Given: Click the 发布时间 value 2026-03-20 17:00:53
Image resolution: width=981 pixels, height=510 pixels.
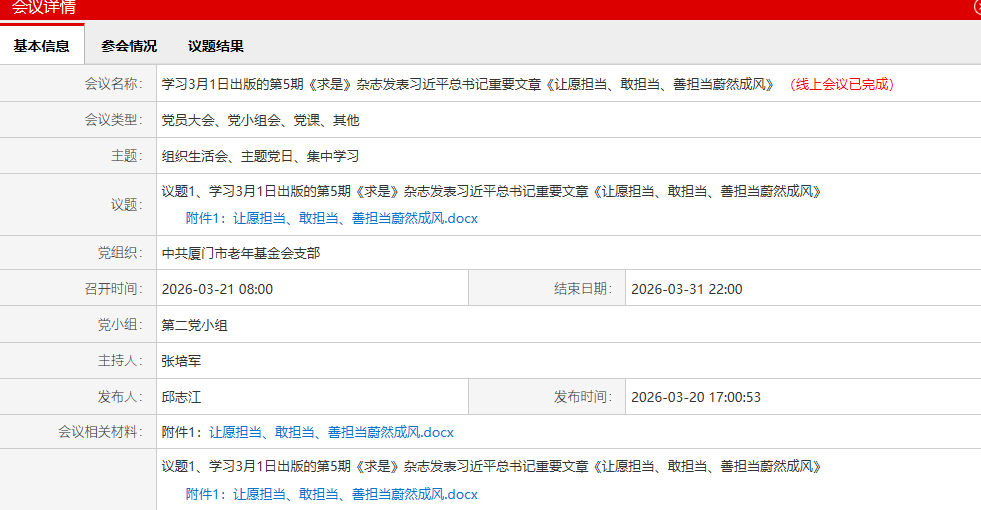Looking at the screenshot, I should (695, 397).
